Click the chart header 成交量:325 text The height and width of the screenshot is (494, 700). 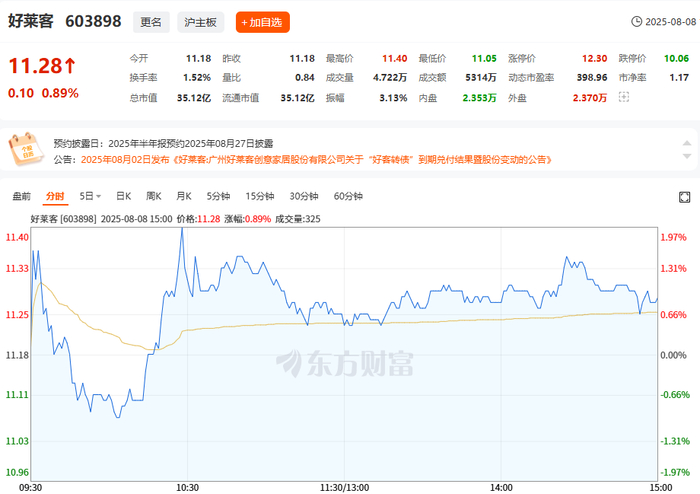pyautogui.click(x=298, y=219)
